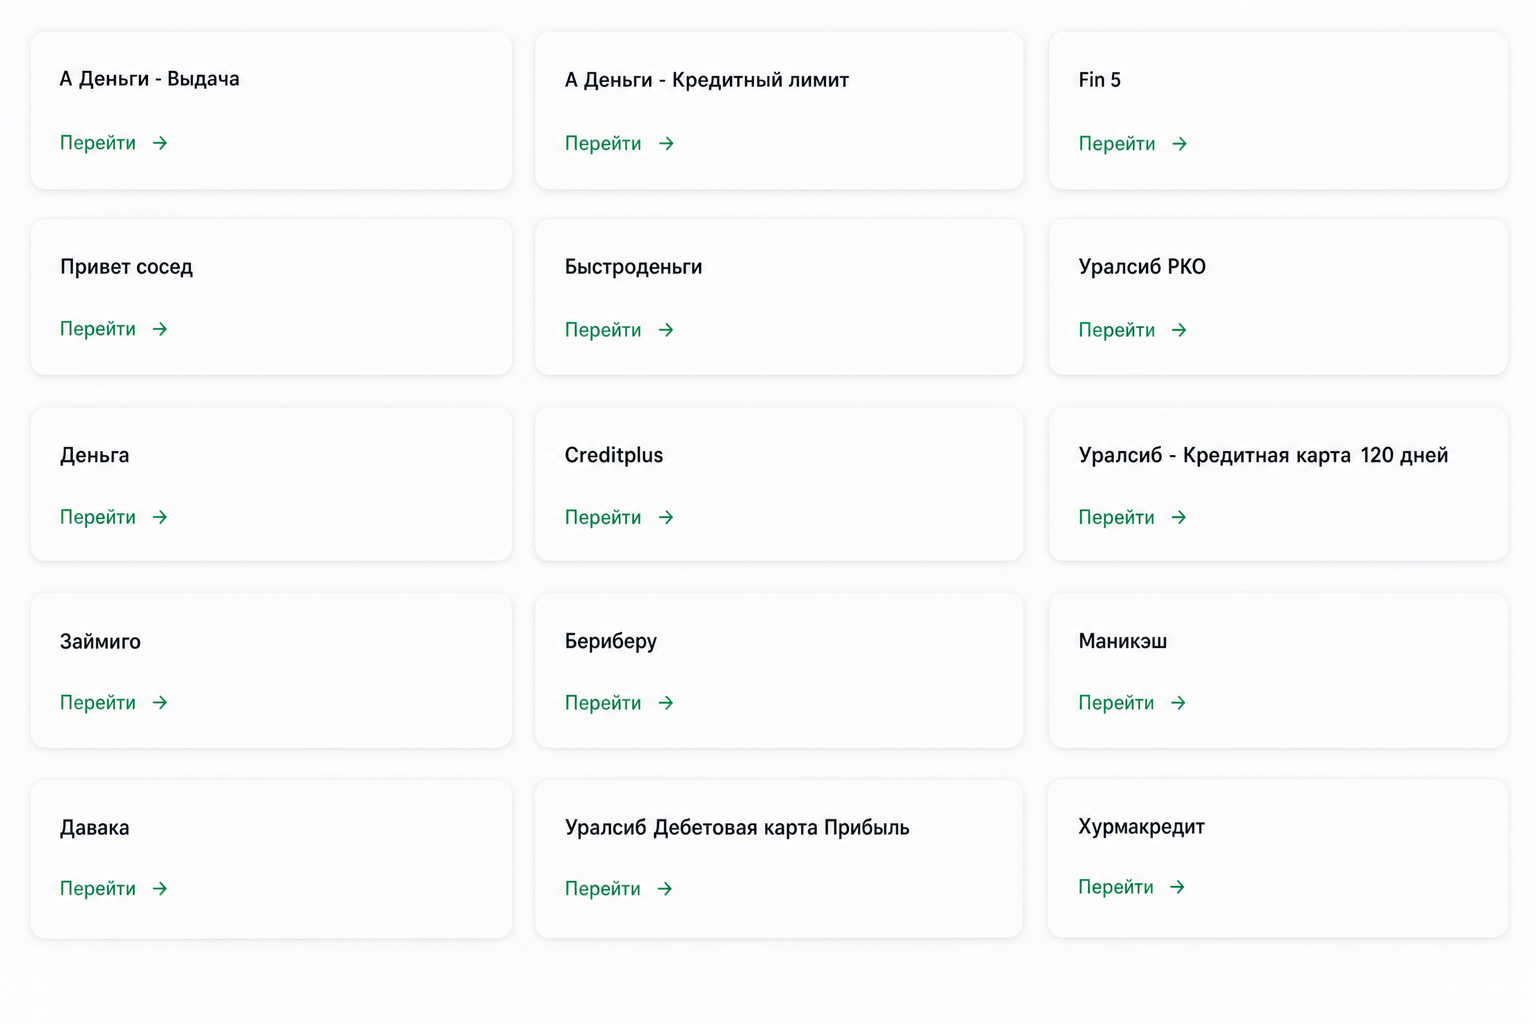The image size is (1536, 1024).
Task: Click the Fin 5 card title
Action: pyautogui.click(x=1100, y=80)
